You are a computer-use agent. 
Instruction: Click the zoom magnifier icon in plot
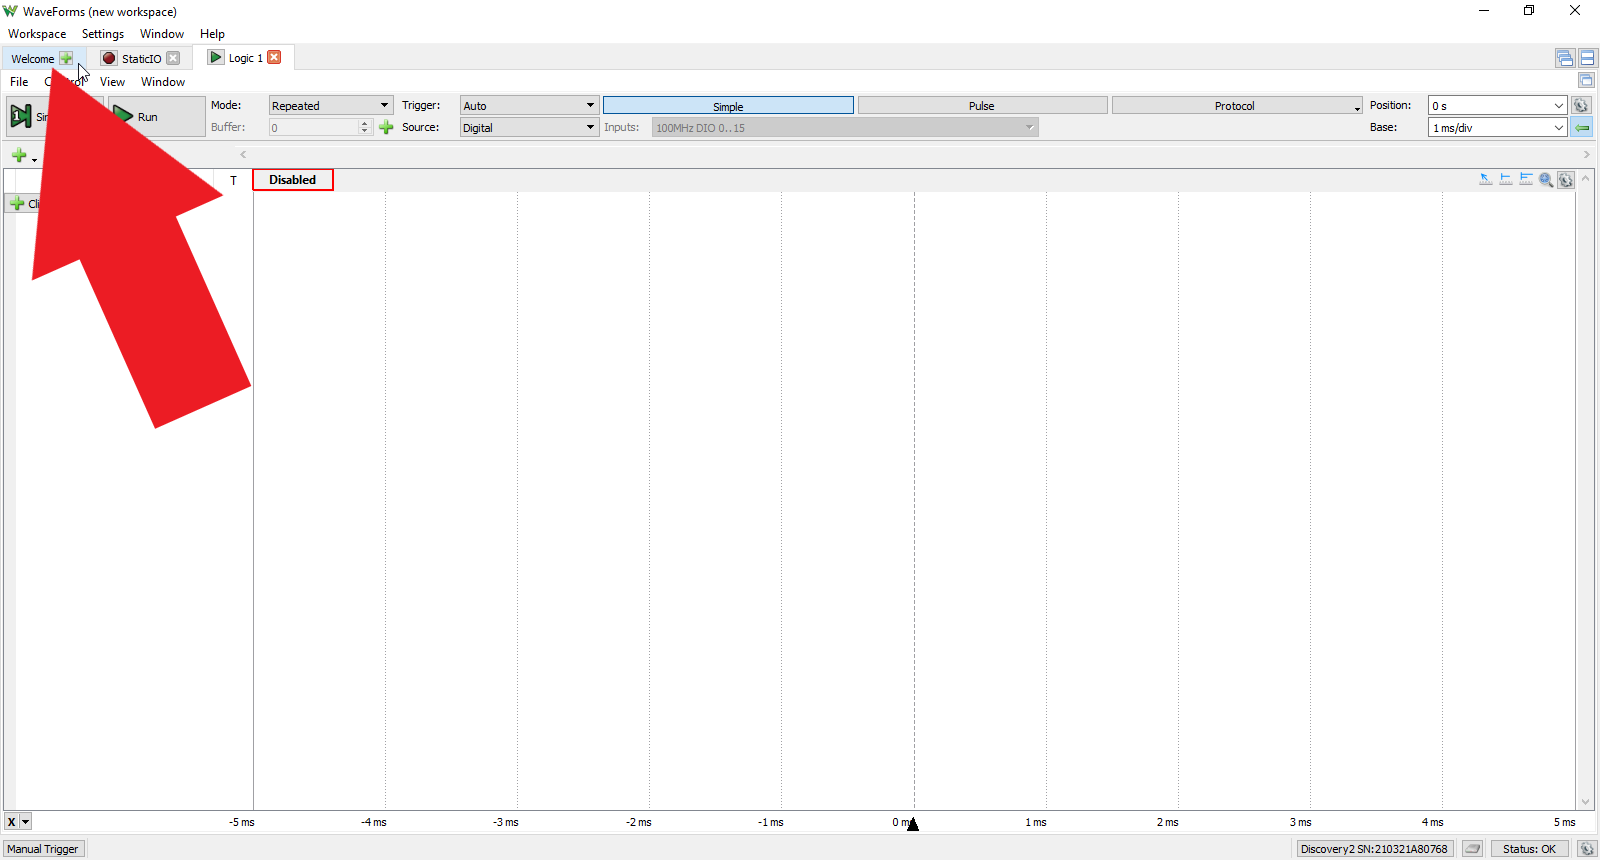point(1546,180)
